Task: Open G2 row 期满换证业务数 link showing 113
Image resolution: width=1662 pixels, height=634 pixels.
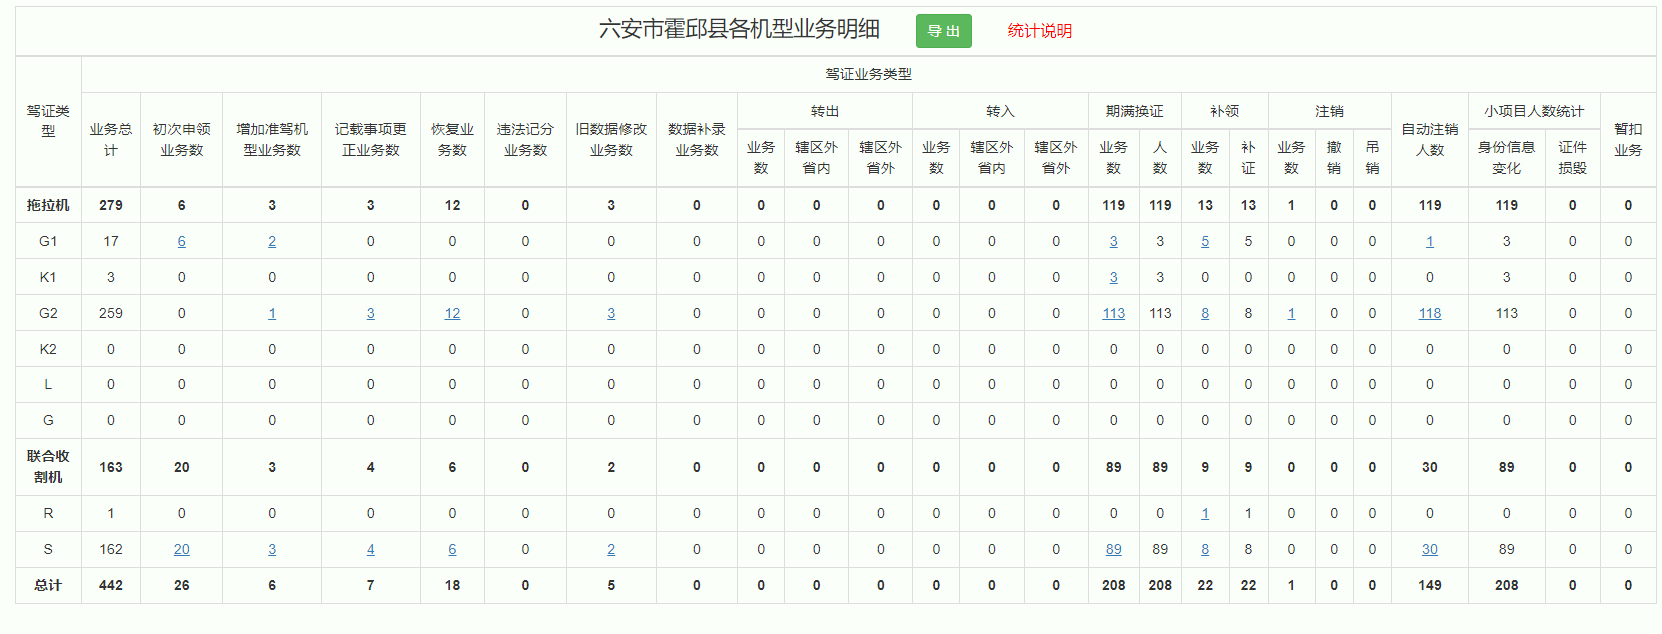Action: tap(1113, 313)
